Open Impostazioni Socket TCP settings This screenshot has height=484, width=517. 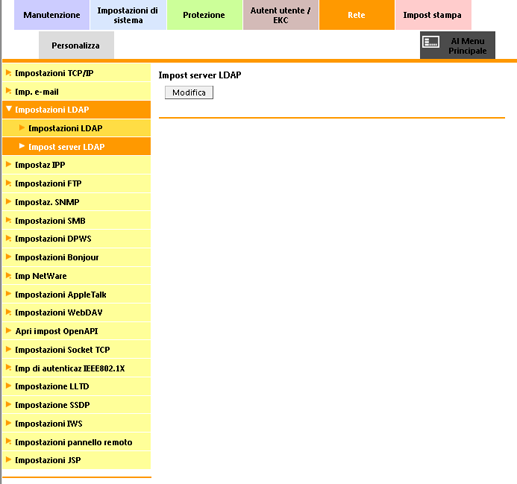pos(76,350)
